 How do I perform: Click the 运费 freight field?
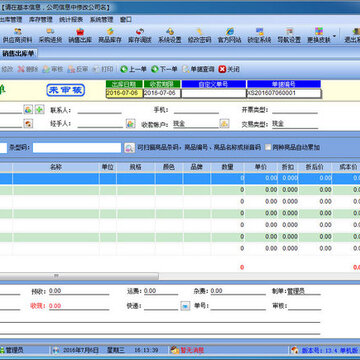(161, 291)
